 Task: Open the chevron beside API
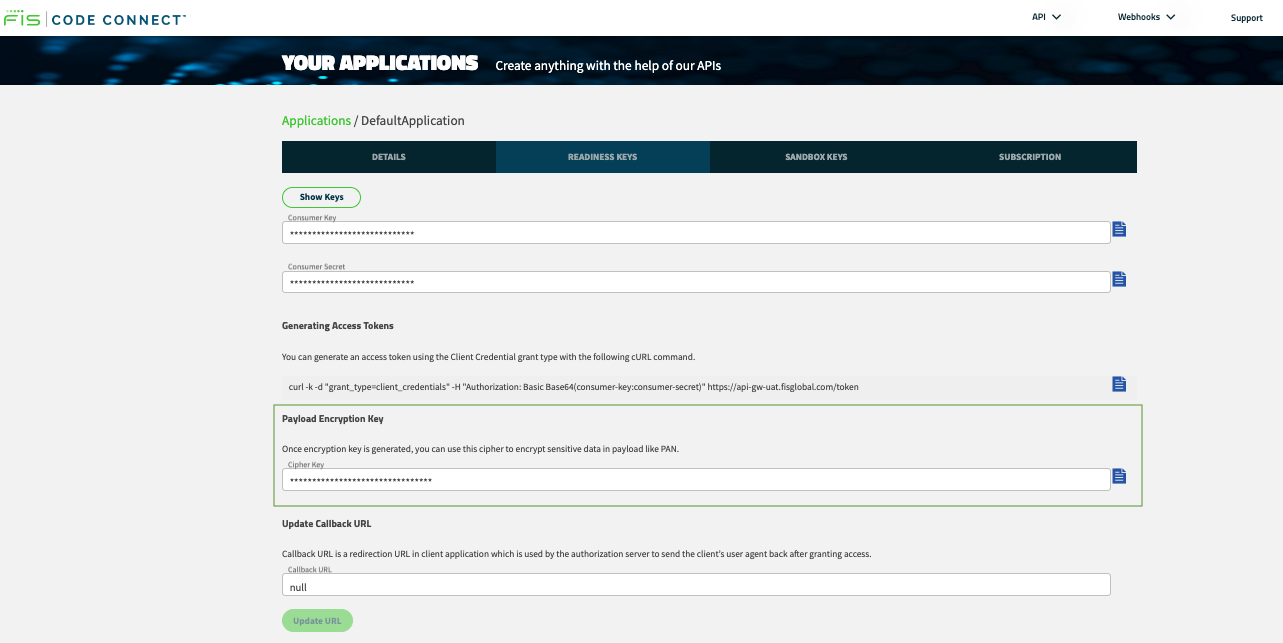[1058, 16]
